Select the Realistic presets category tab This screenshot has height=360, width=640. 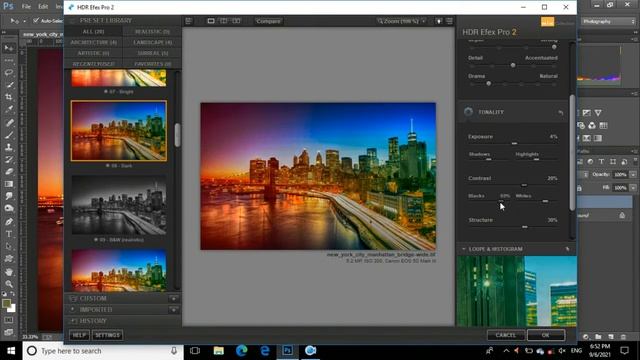[152, 31]
